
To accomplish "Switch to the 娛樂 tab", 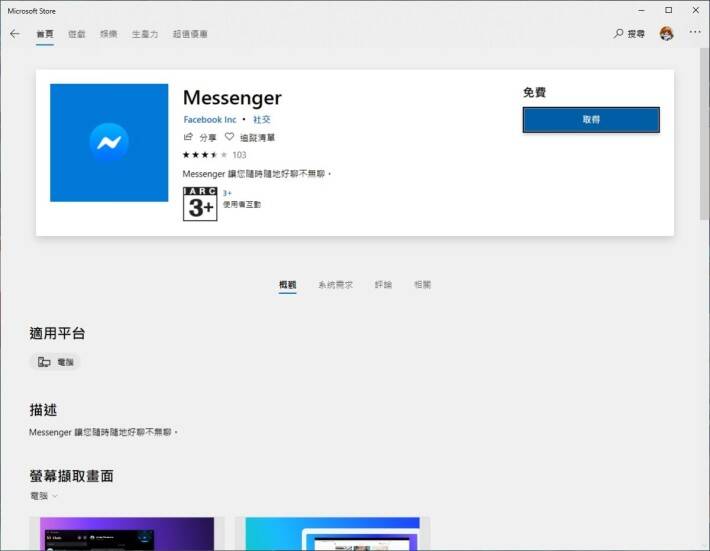I will click(109, 34).
